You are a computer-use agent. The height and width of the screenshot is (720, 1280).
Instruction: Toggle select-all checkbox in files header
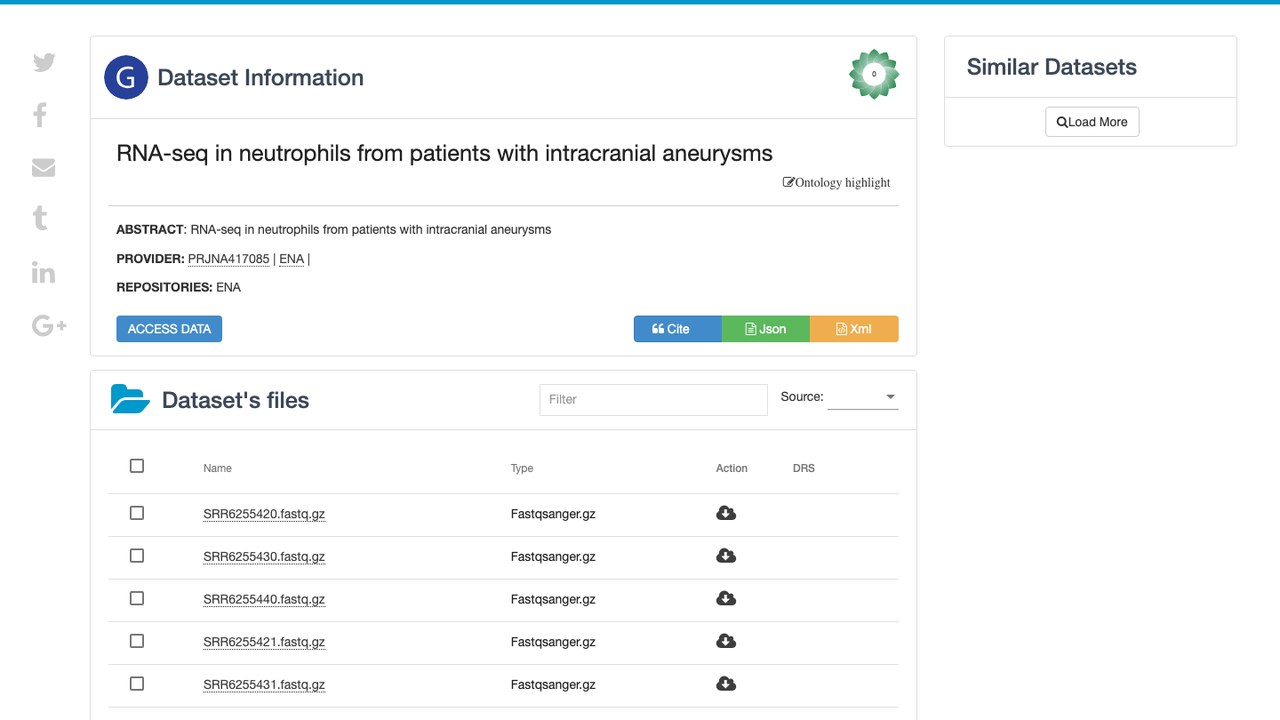[x=137, y=466]
